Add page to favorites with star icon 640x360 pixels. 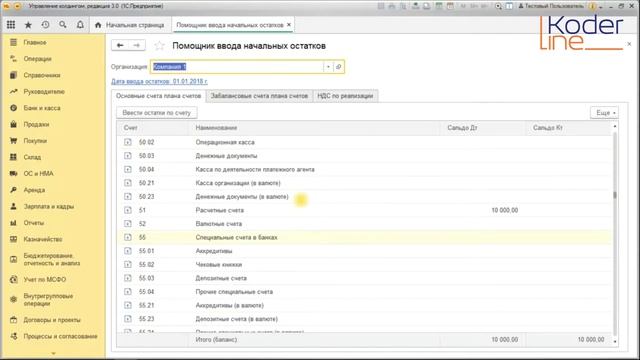pyautogui.click(x=159, y=46)
